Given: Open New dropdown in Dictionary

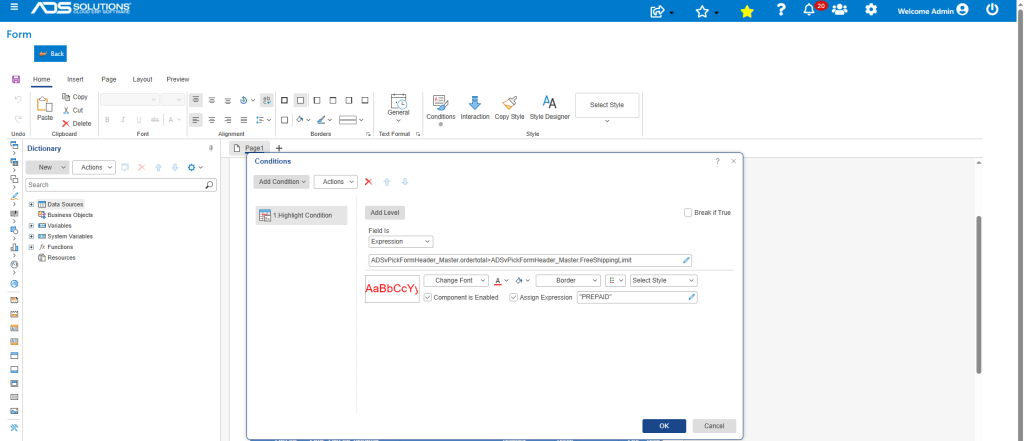Looking at the screenshot, I should (47, 167).
